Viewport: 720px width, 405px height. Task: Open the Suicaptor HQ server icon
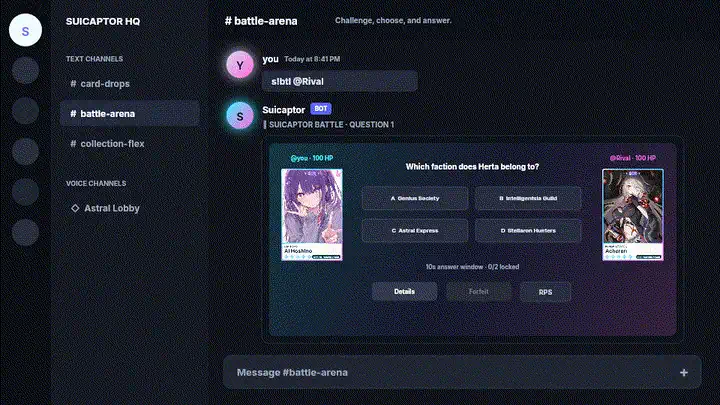[x=25, y=30]
